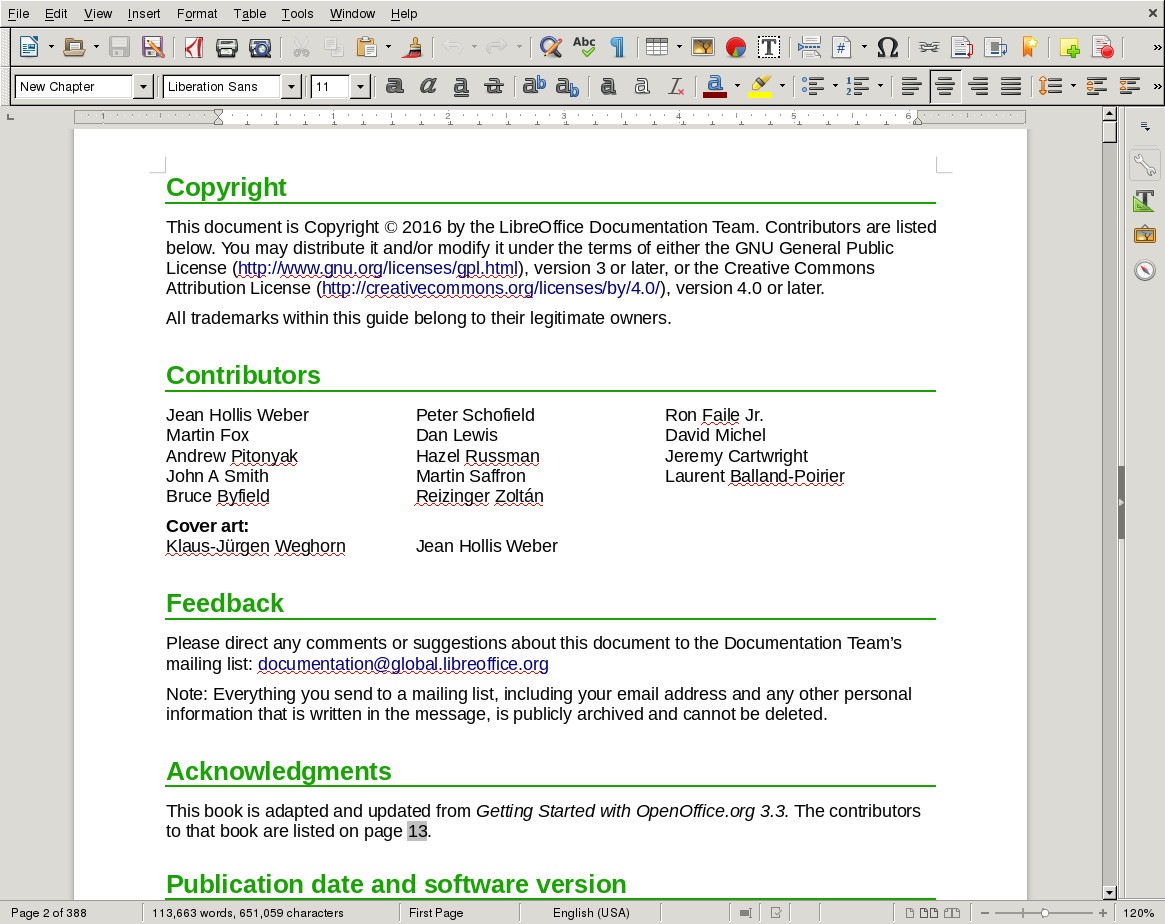Insert an endnote
Viewport: 1165px width, 924px height.
tap(996, 47)
